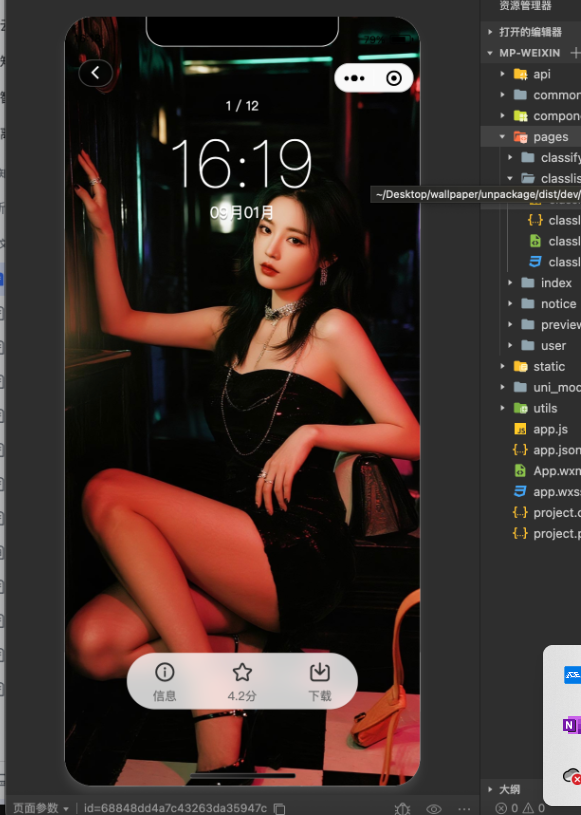Screen dimensions: 581x815
Task: Open the 页面参数 dropdown
Action: point(41,808)
